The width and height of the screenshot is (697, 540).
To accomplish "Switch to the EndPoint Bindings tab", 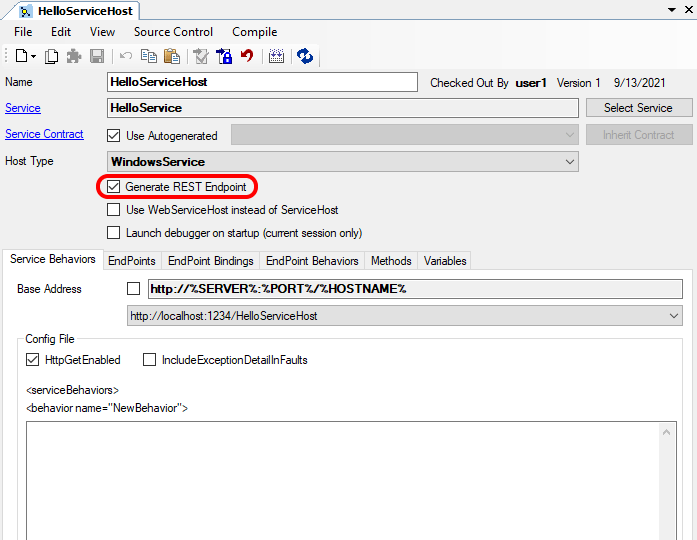I will 211,261.
